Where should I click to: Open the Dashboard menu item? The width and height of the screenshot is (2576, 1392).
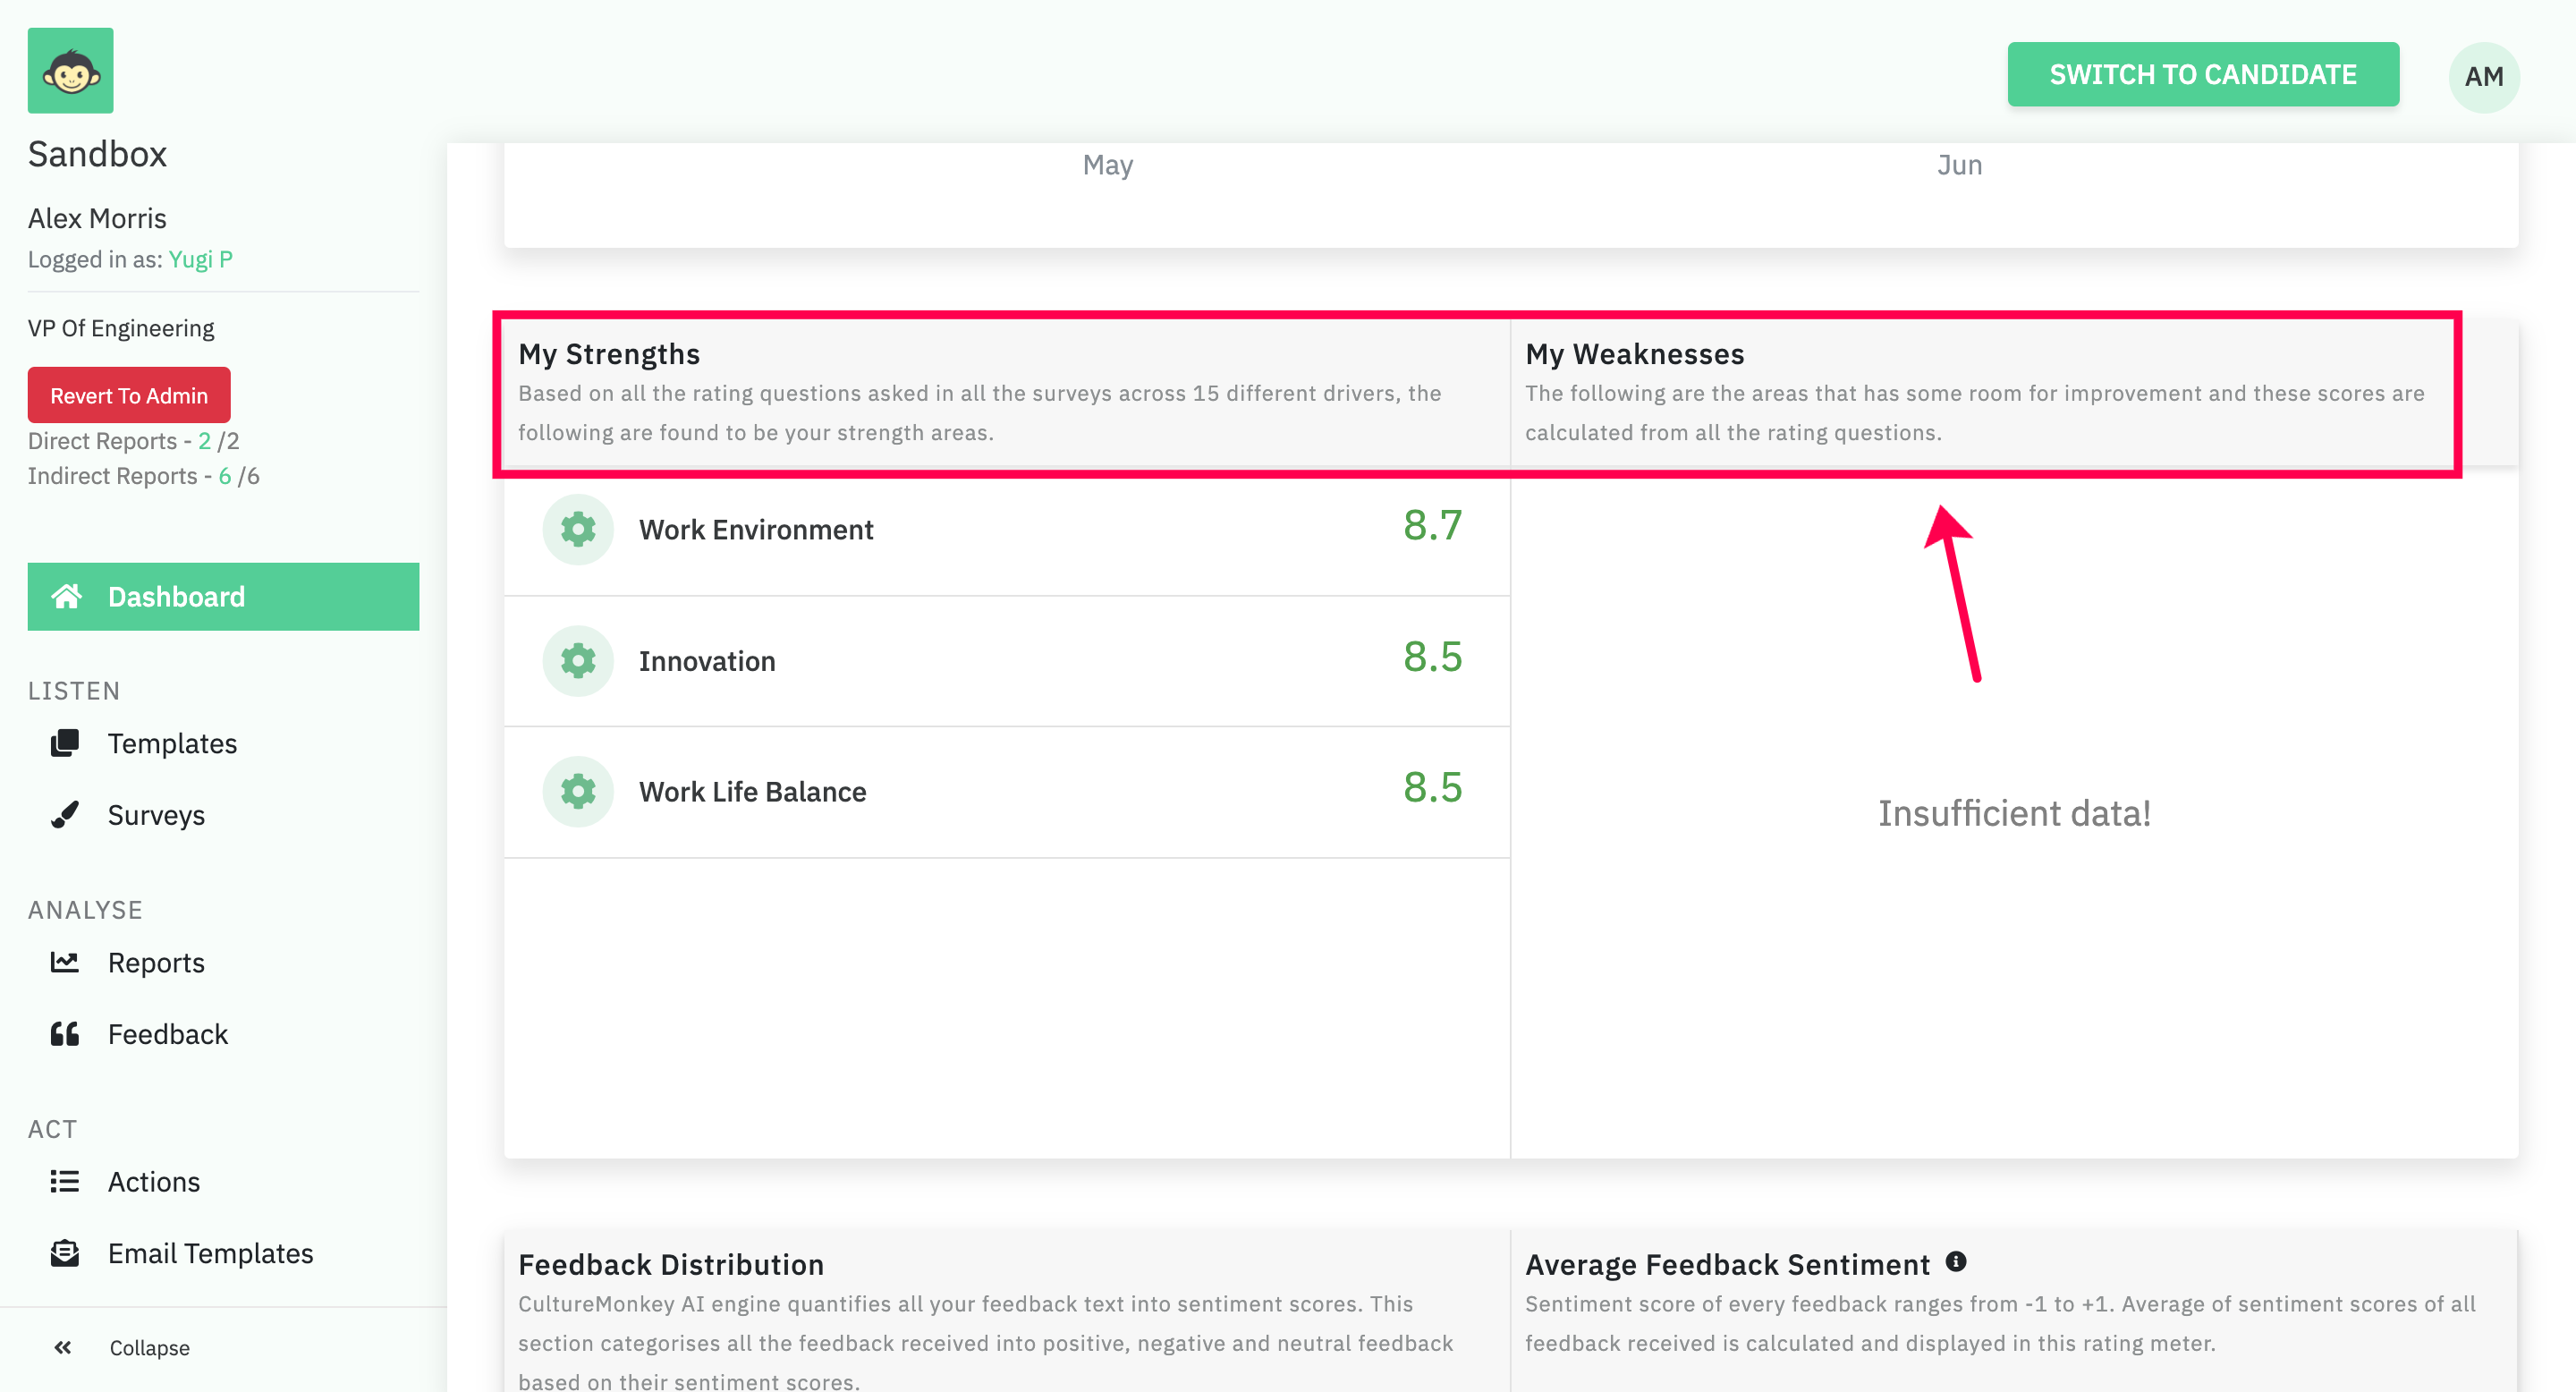tap(223, 597)
